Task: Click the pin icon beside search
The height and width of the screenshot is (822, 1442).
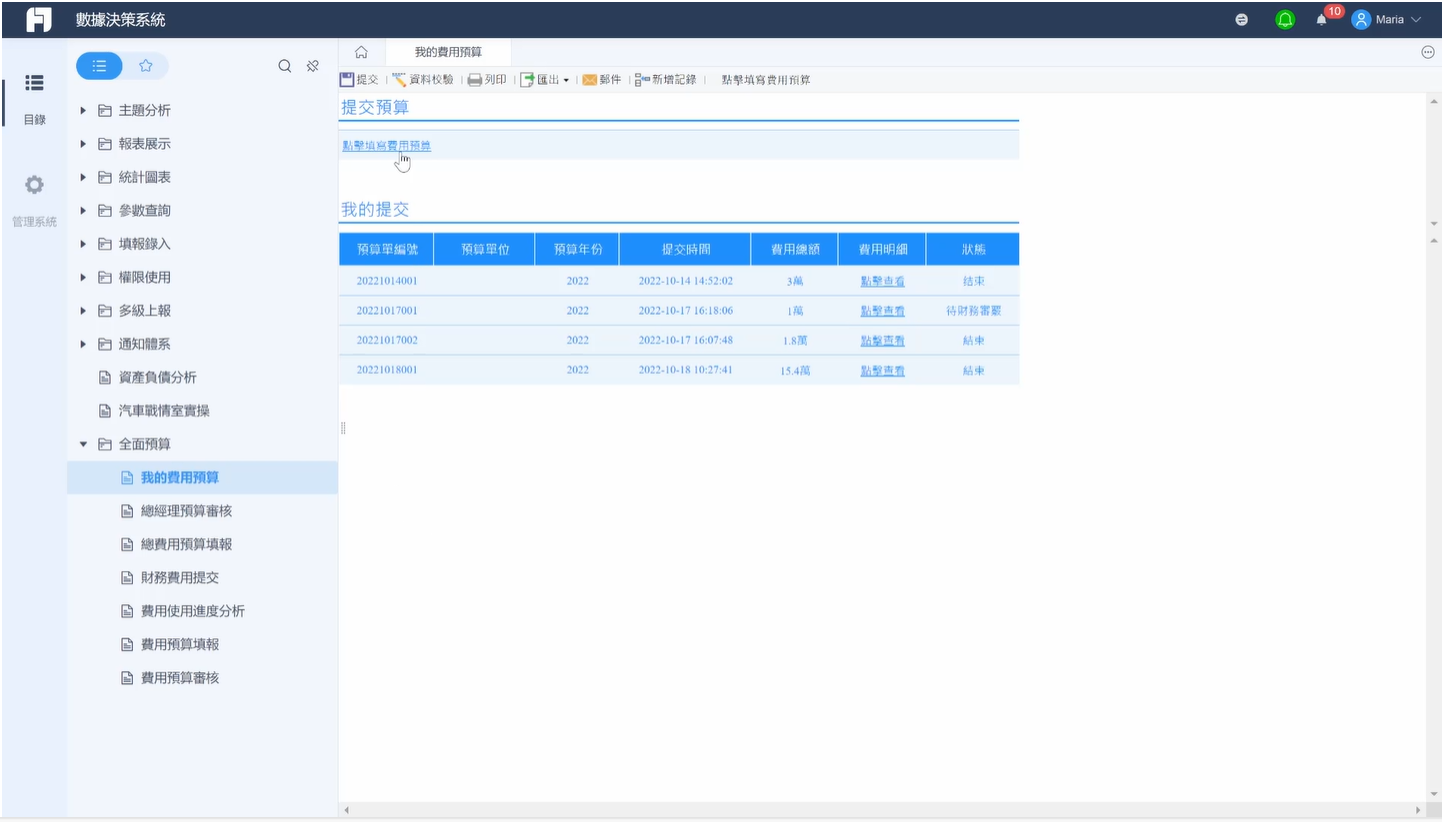Action: (x=313, y=66)
